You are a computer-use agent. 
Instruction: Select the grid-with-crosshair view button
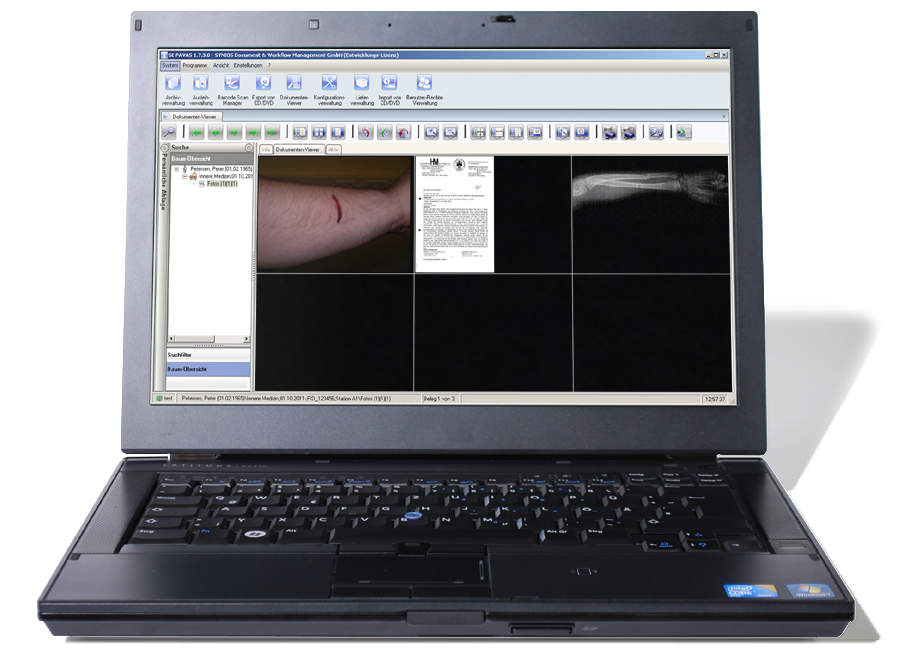(x=478, y=133)
